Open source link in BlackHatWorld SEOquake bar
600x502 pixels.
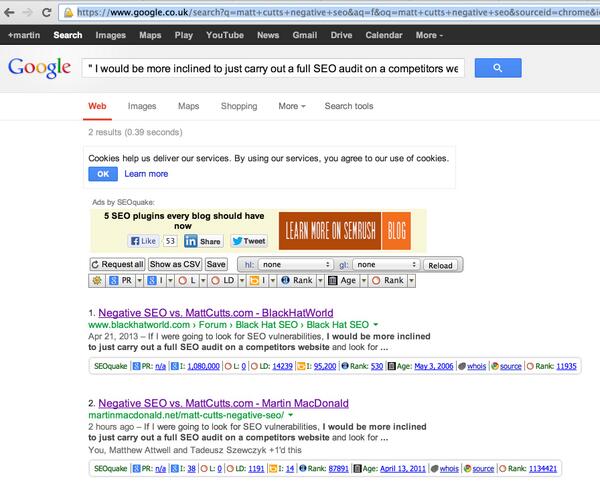[x=510, y=366]
